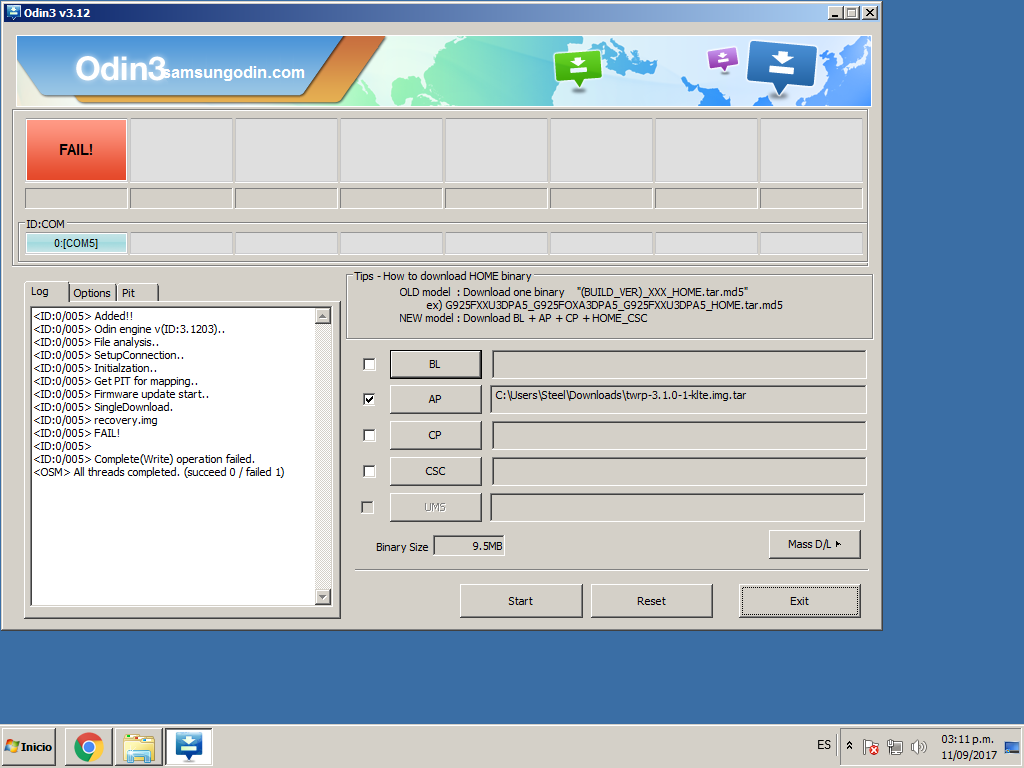Uncheck the AP checkbox

pyautogui.click(x=370, y=399)
